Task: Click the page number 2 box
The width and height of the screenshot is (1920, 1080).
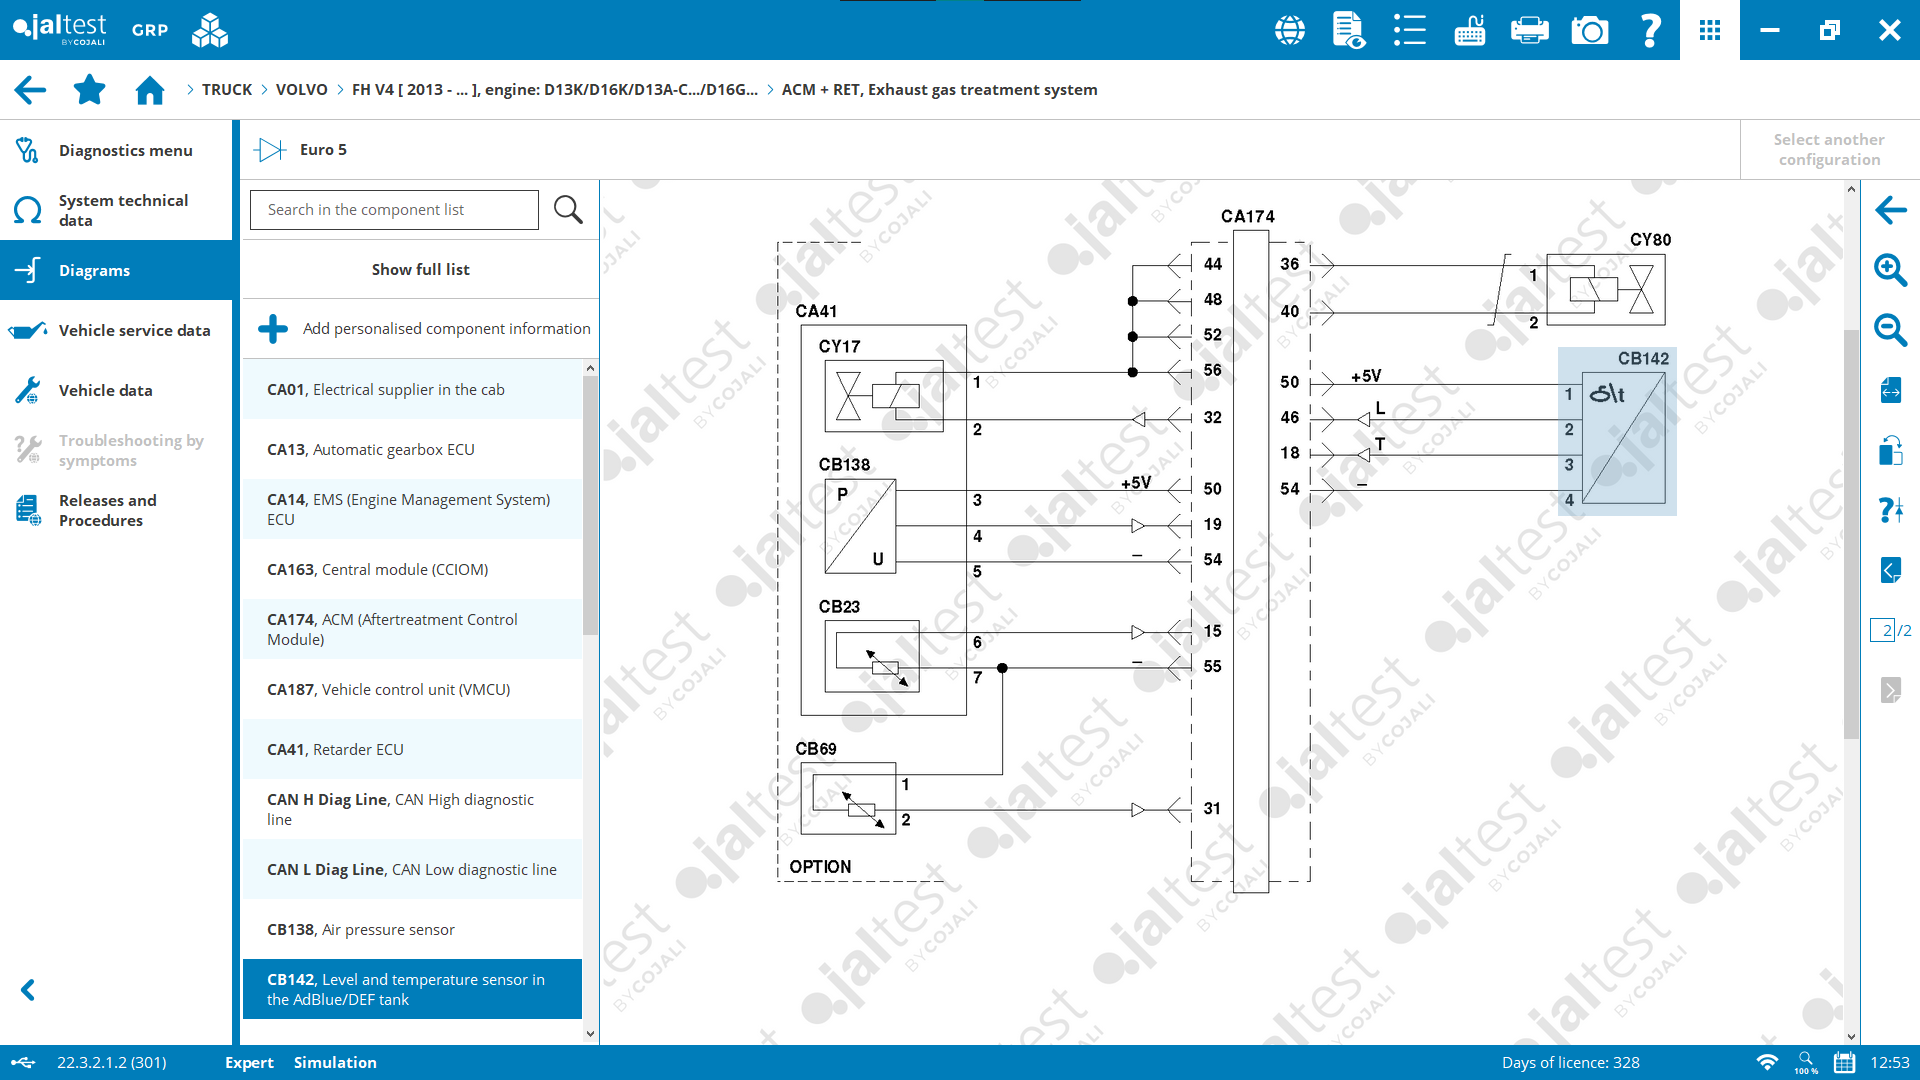Action: [1883, 630]
